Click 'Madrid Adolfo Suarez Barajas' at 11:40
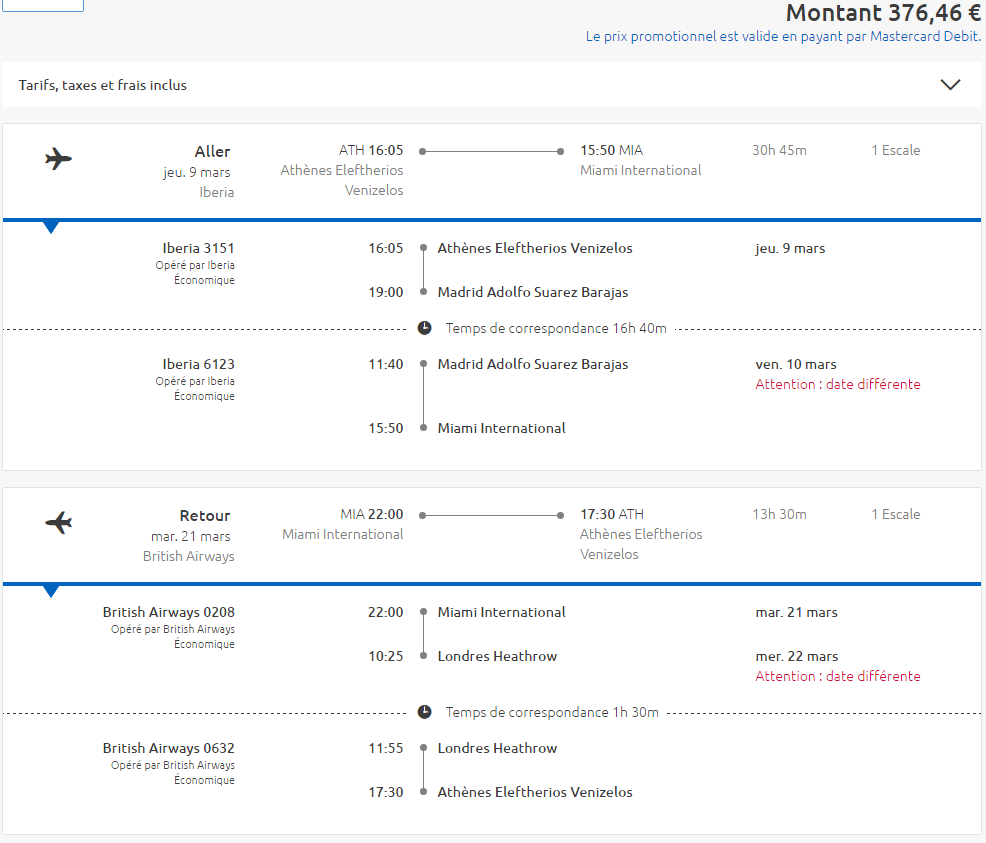This screenshot has height=843, width=986. click(533, 364)
